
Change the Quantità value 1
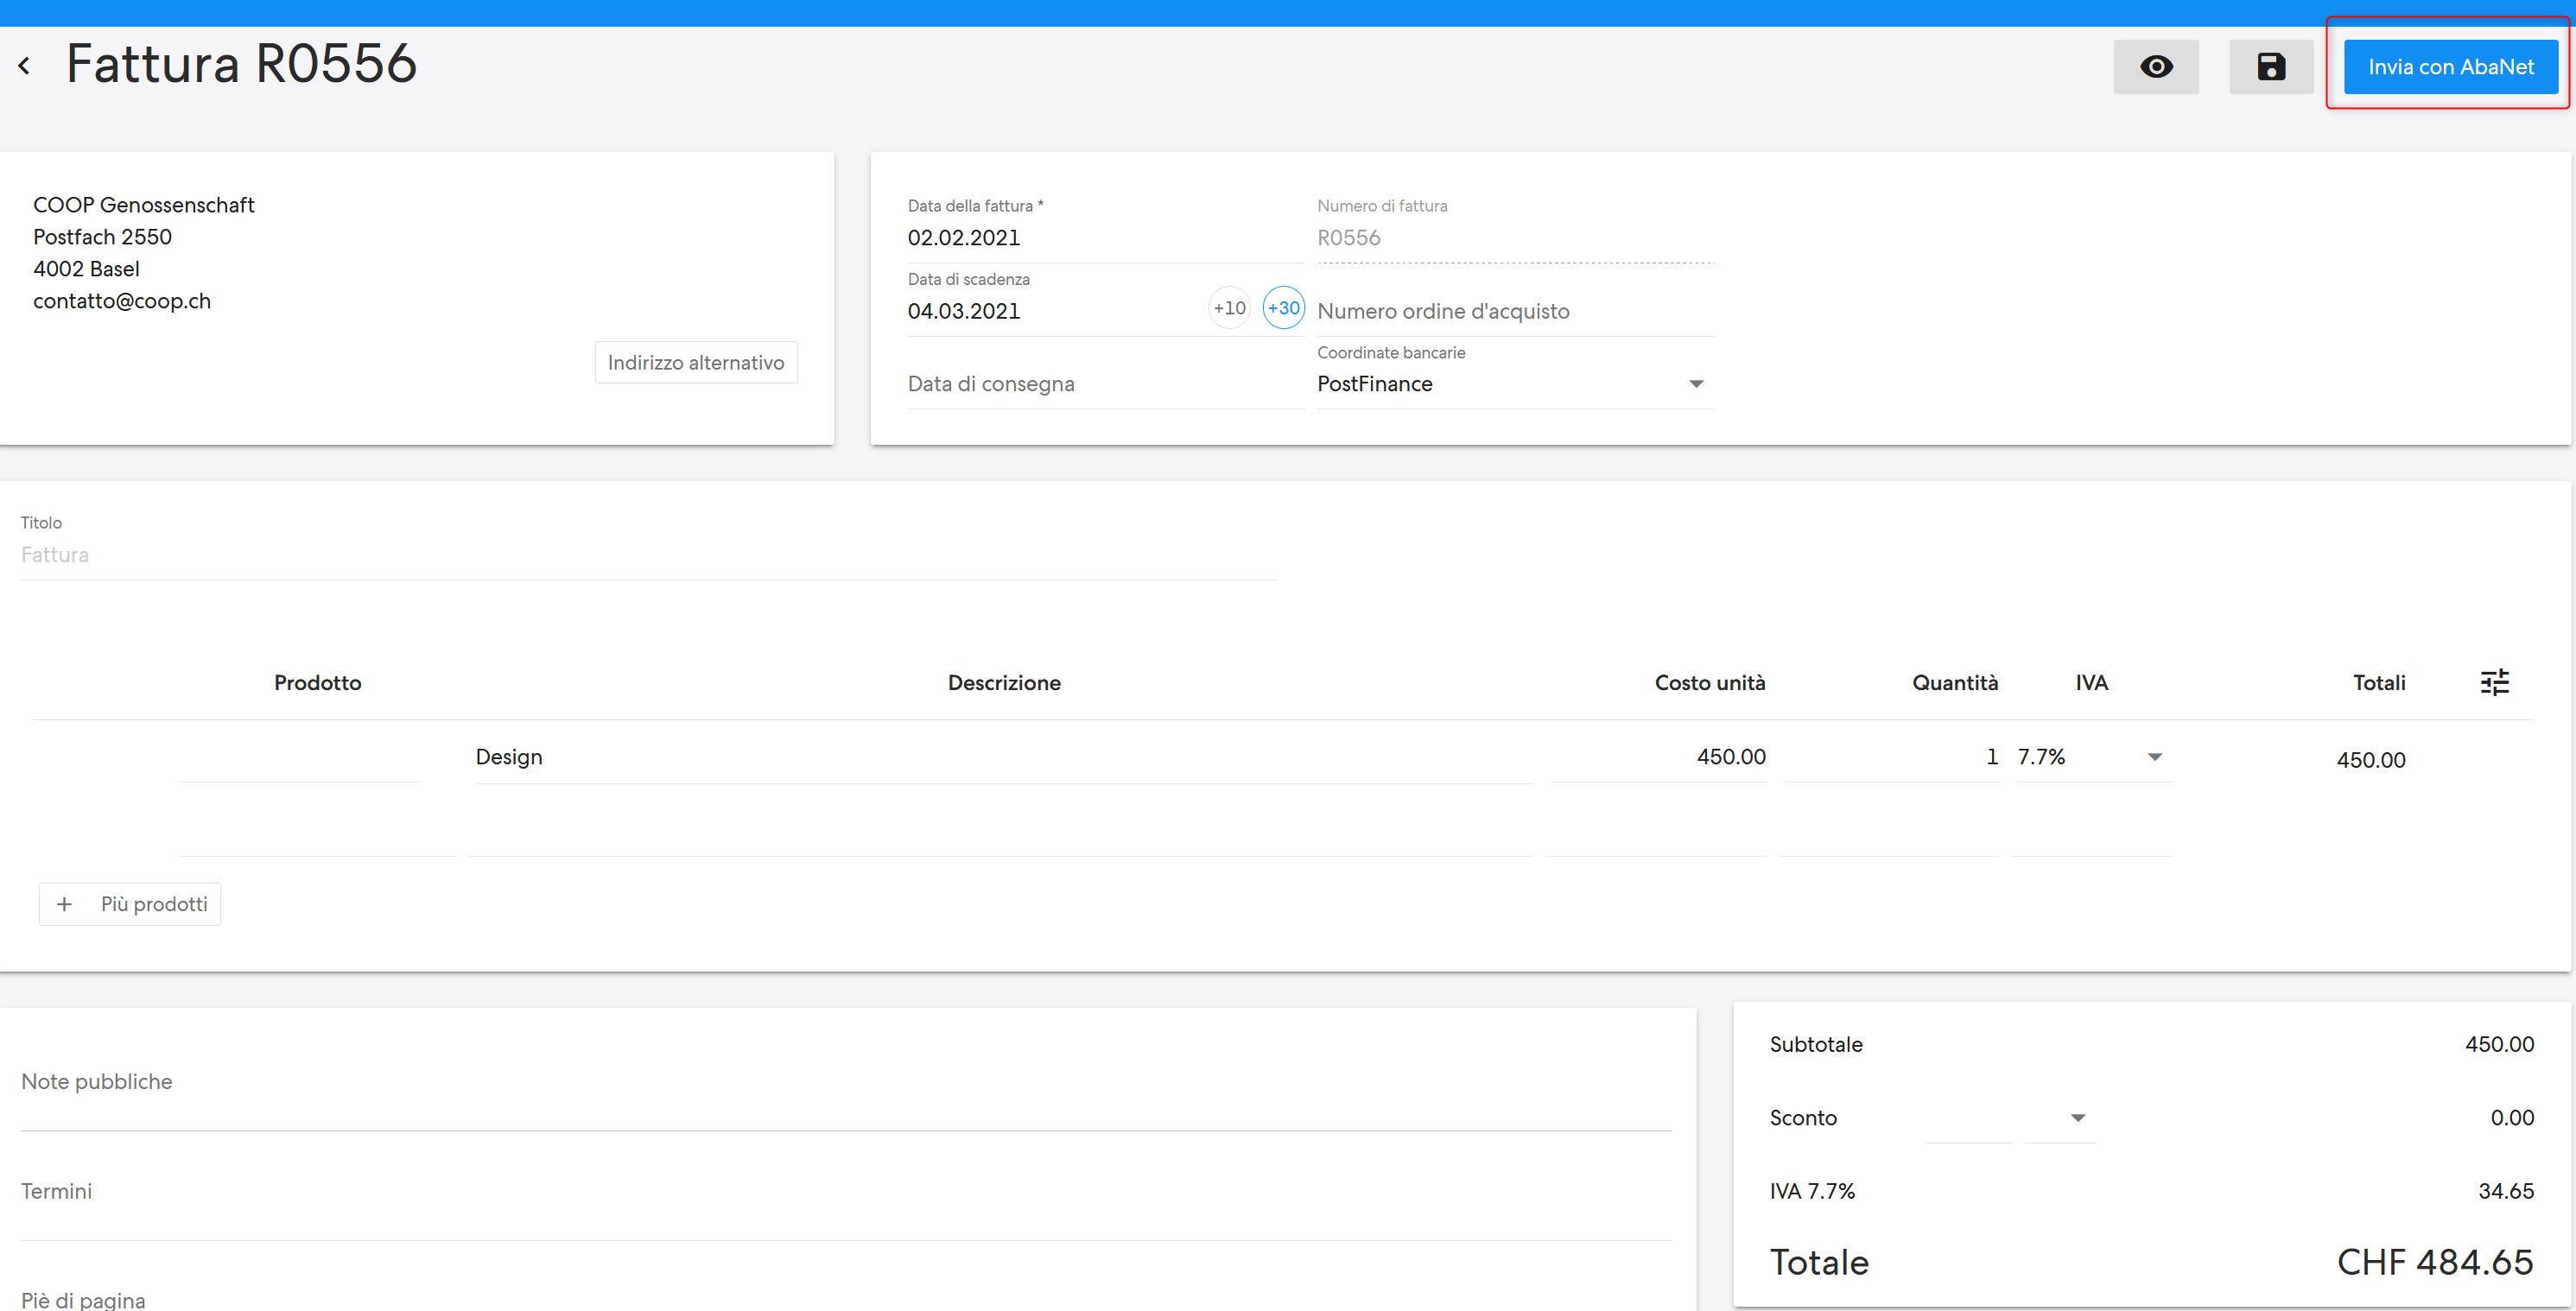pos(1890,757)
